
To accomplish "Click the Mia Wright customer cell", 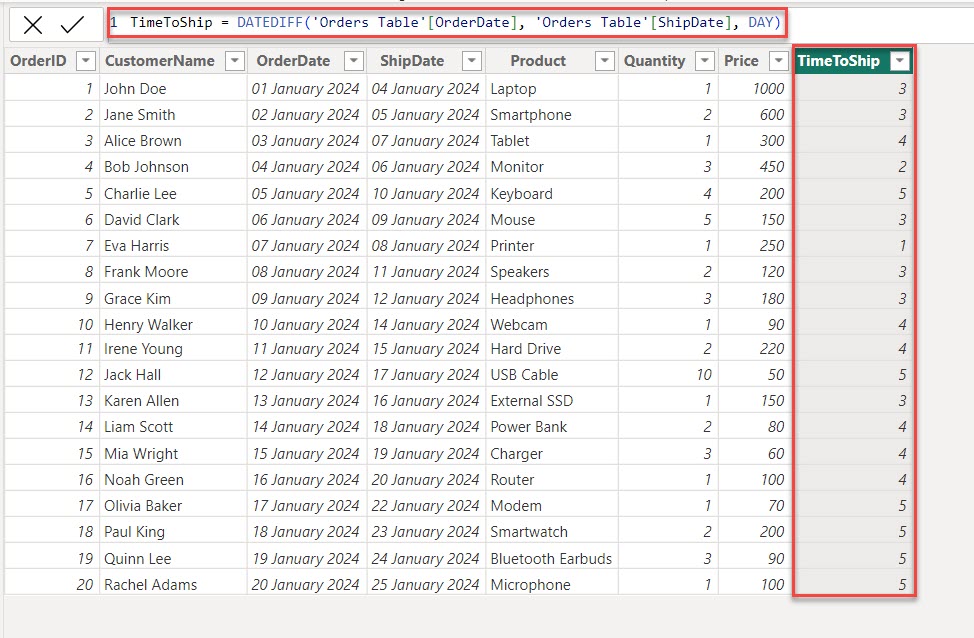I will coord(173,454).
